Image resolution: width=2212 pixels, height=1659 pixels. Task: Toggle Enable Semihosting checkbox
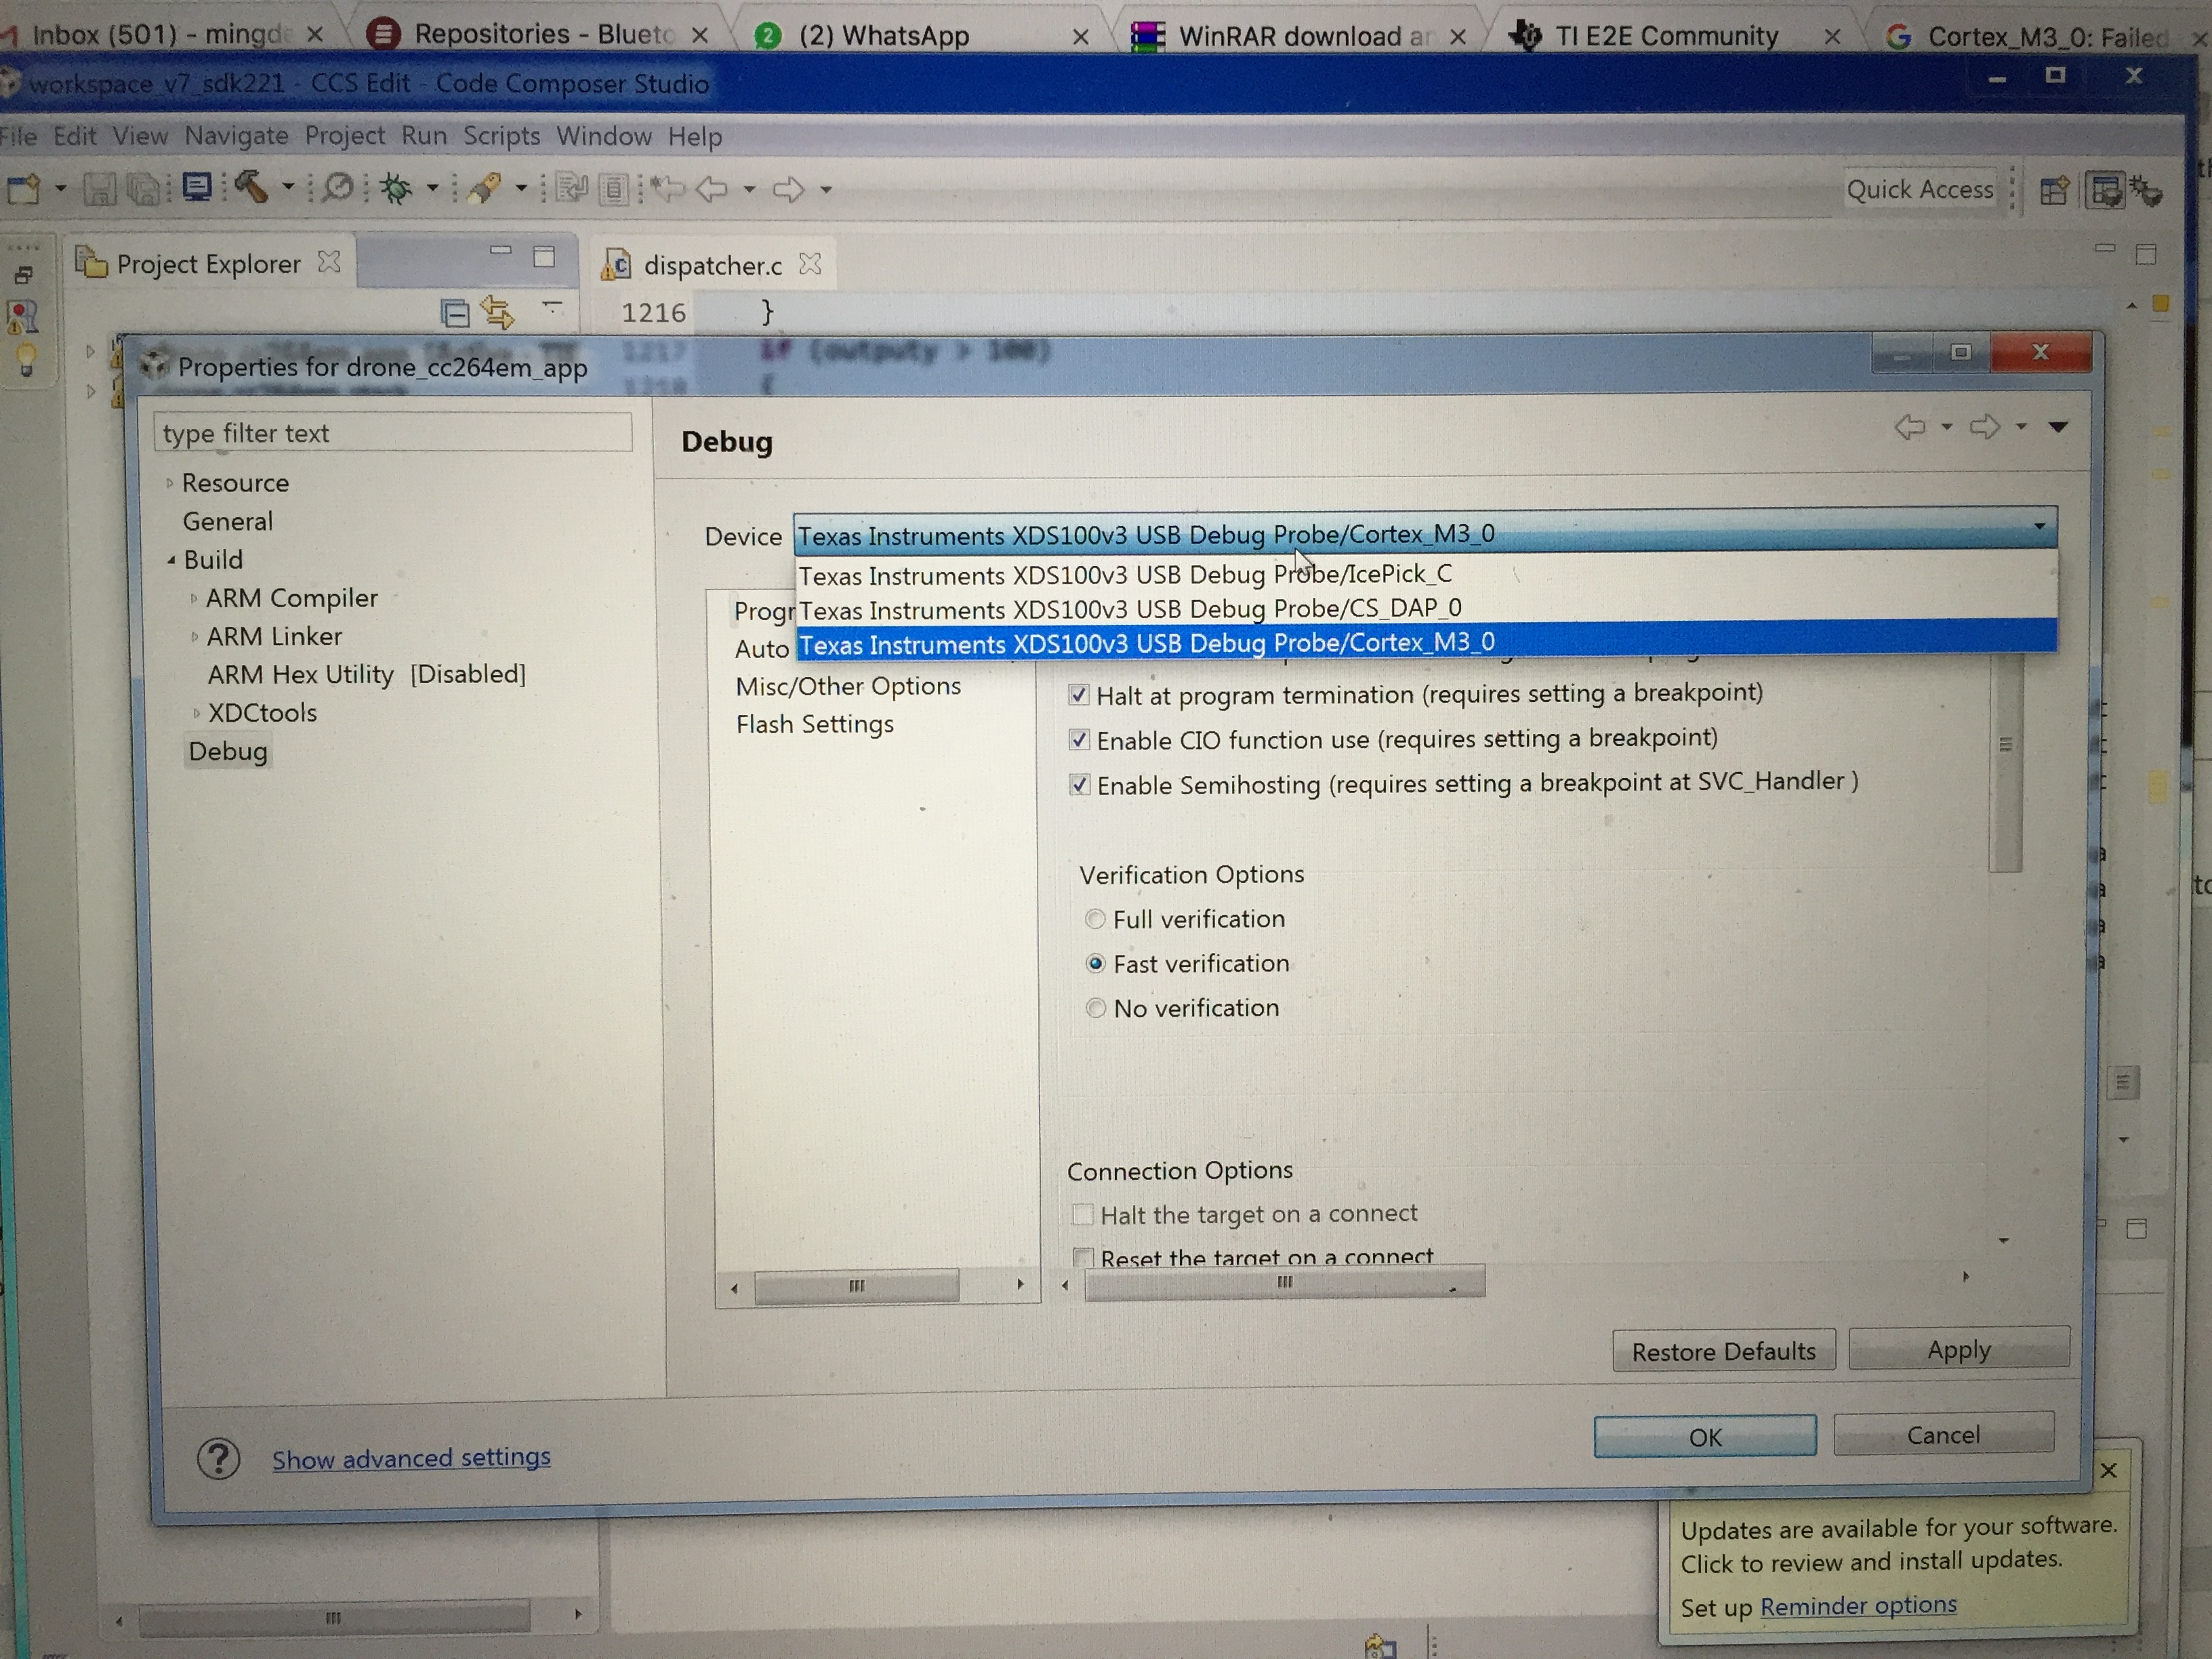tap(1079, 784)
